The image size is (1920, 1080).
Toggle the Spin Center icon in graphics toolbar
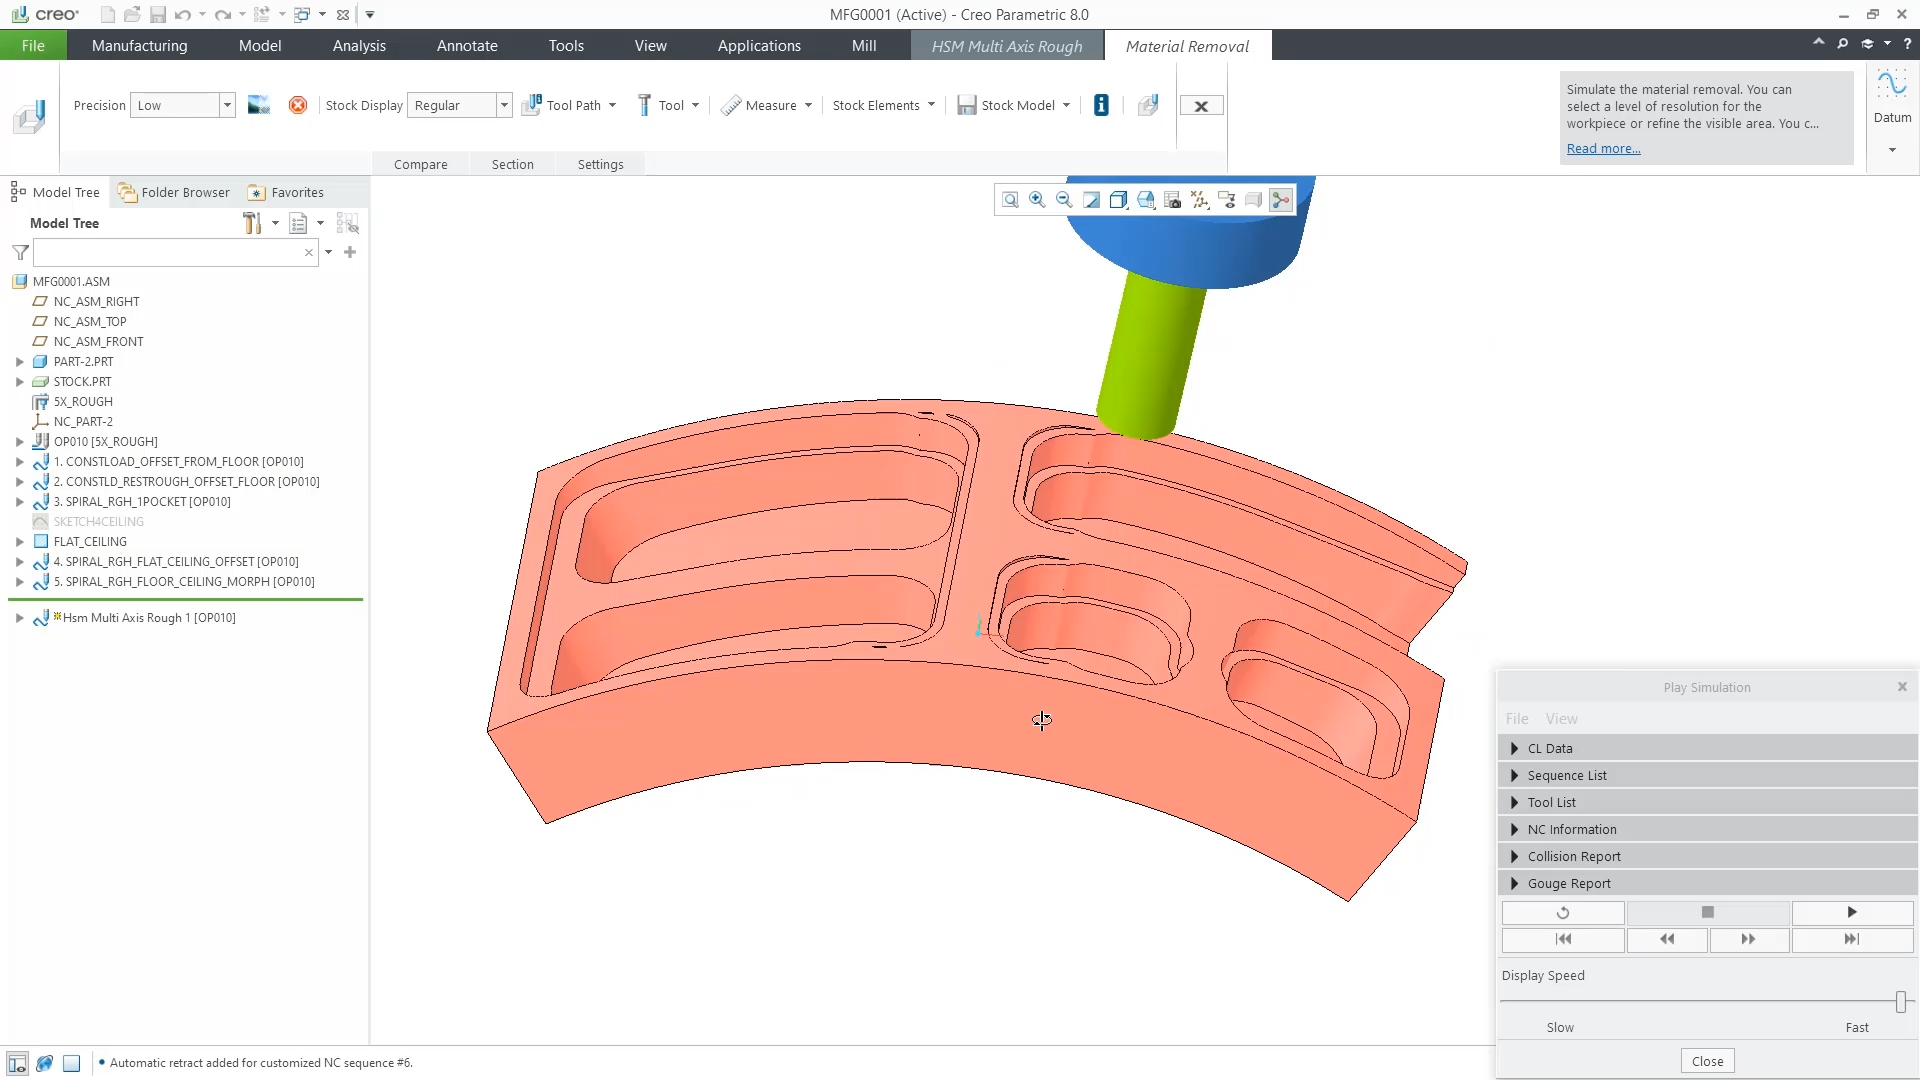[x=1281, y=200]
